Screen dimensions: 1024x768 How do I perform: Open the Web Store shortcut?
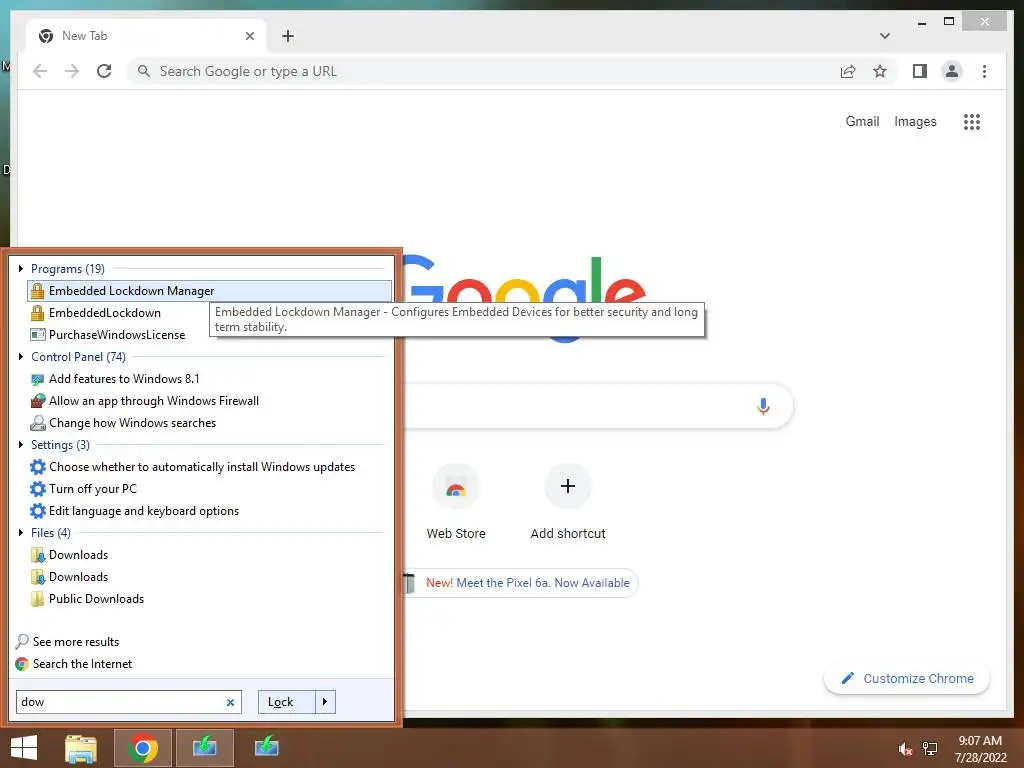[456, 502]
